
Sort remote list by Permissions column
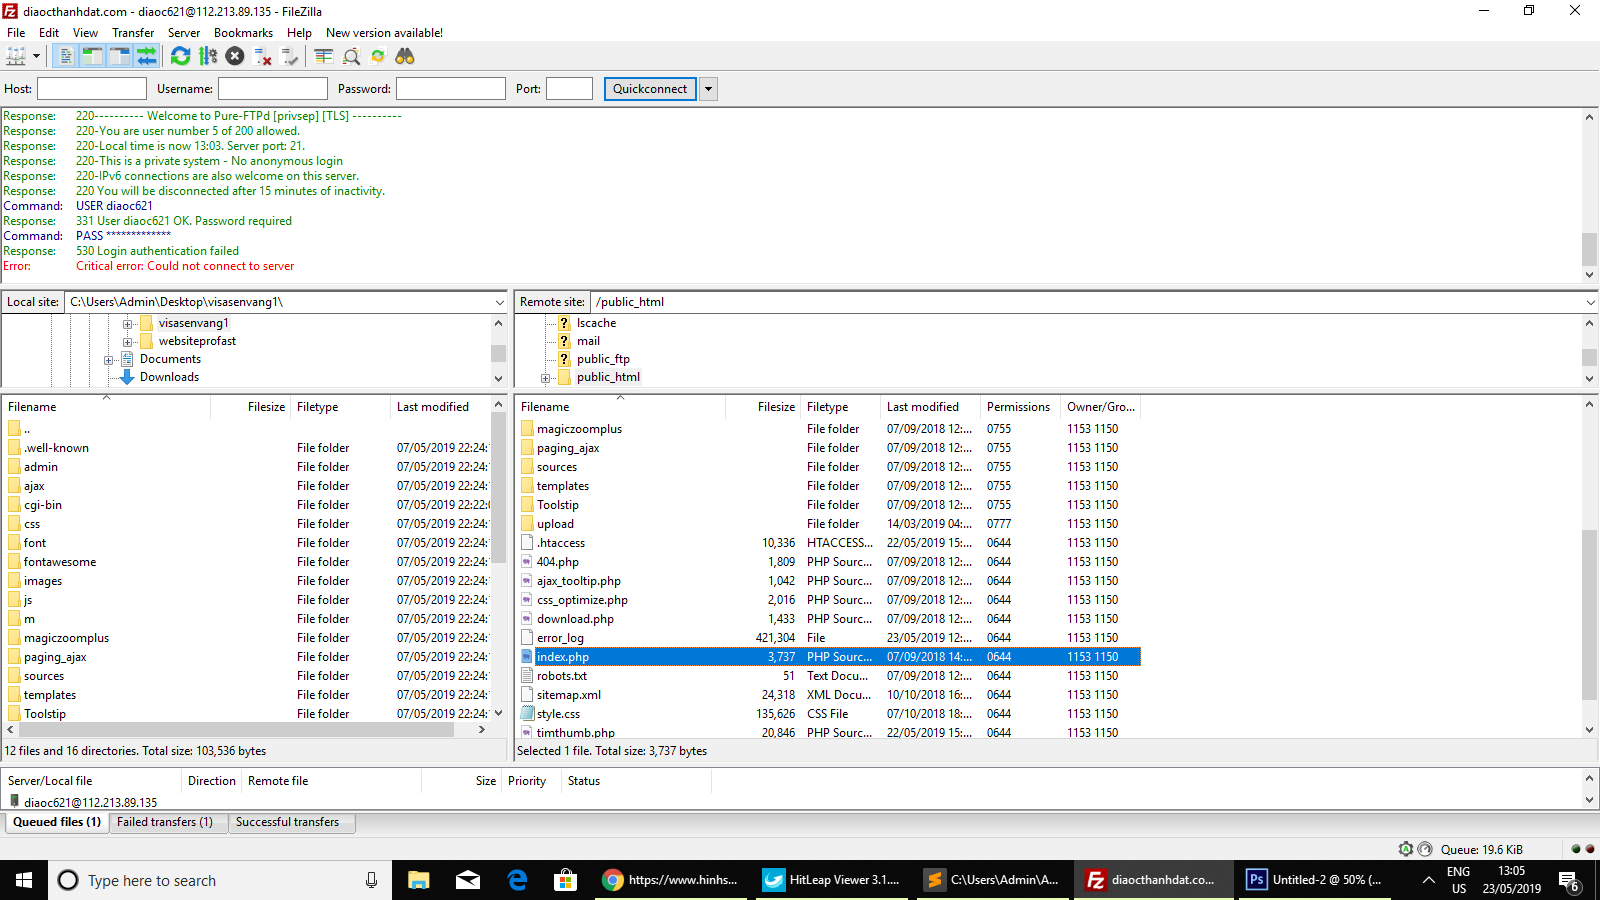pyautogui.click(x=1018, y=407)
